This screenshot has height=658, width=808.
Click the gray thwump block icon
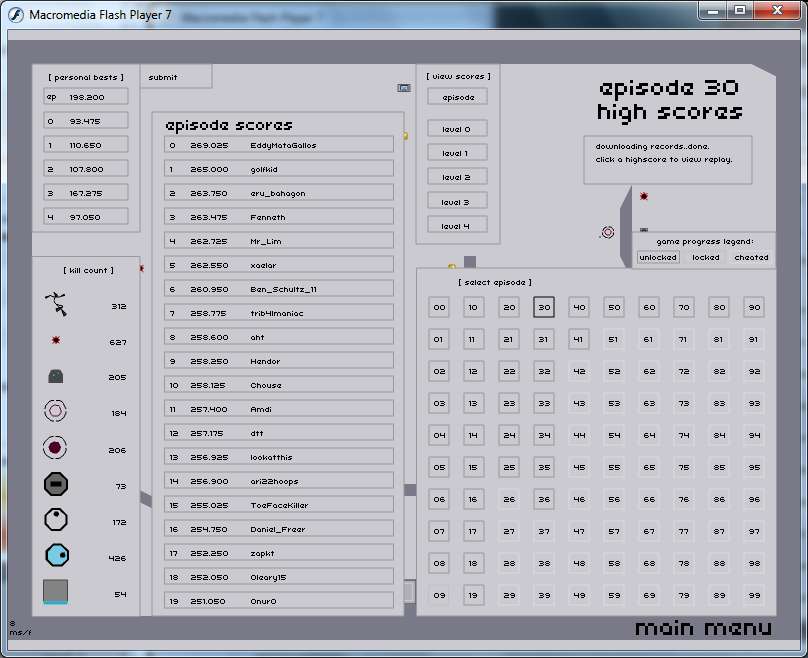click(56, 377)
